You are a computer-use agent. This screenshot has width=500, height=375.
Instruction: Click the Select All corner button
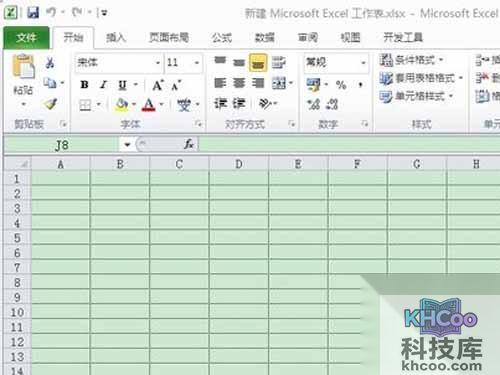[x=17, y=164]
